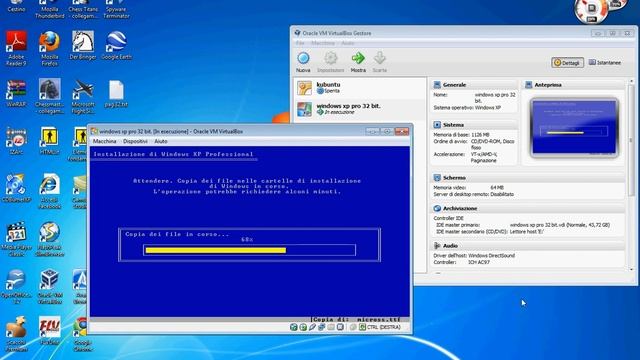Open the SlimBrowser desktop shortcut

pyautogui.click(x=49, y=239)
